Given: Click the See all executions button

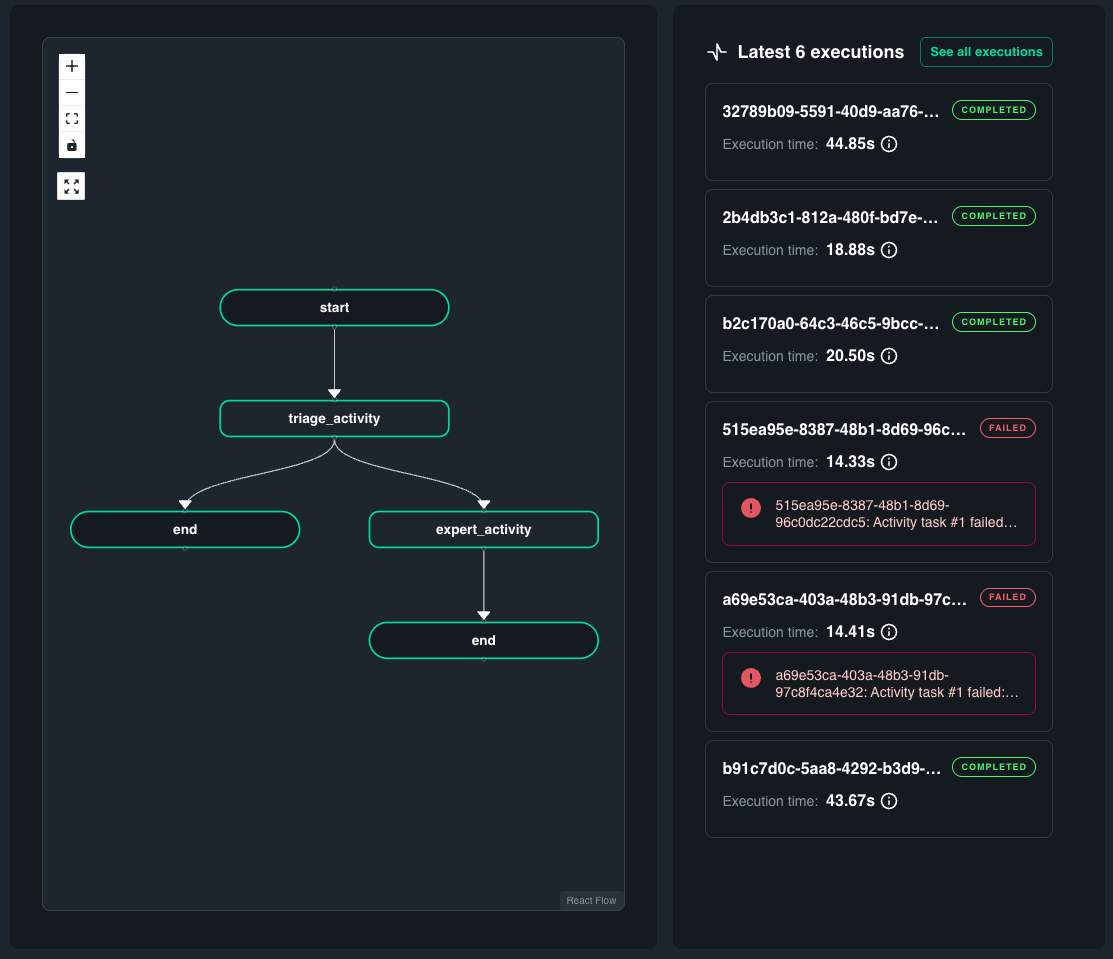Looking at the screenshot, I should (x=986, y=52).
